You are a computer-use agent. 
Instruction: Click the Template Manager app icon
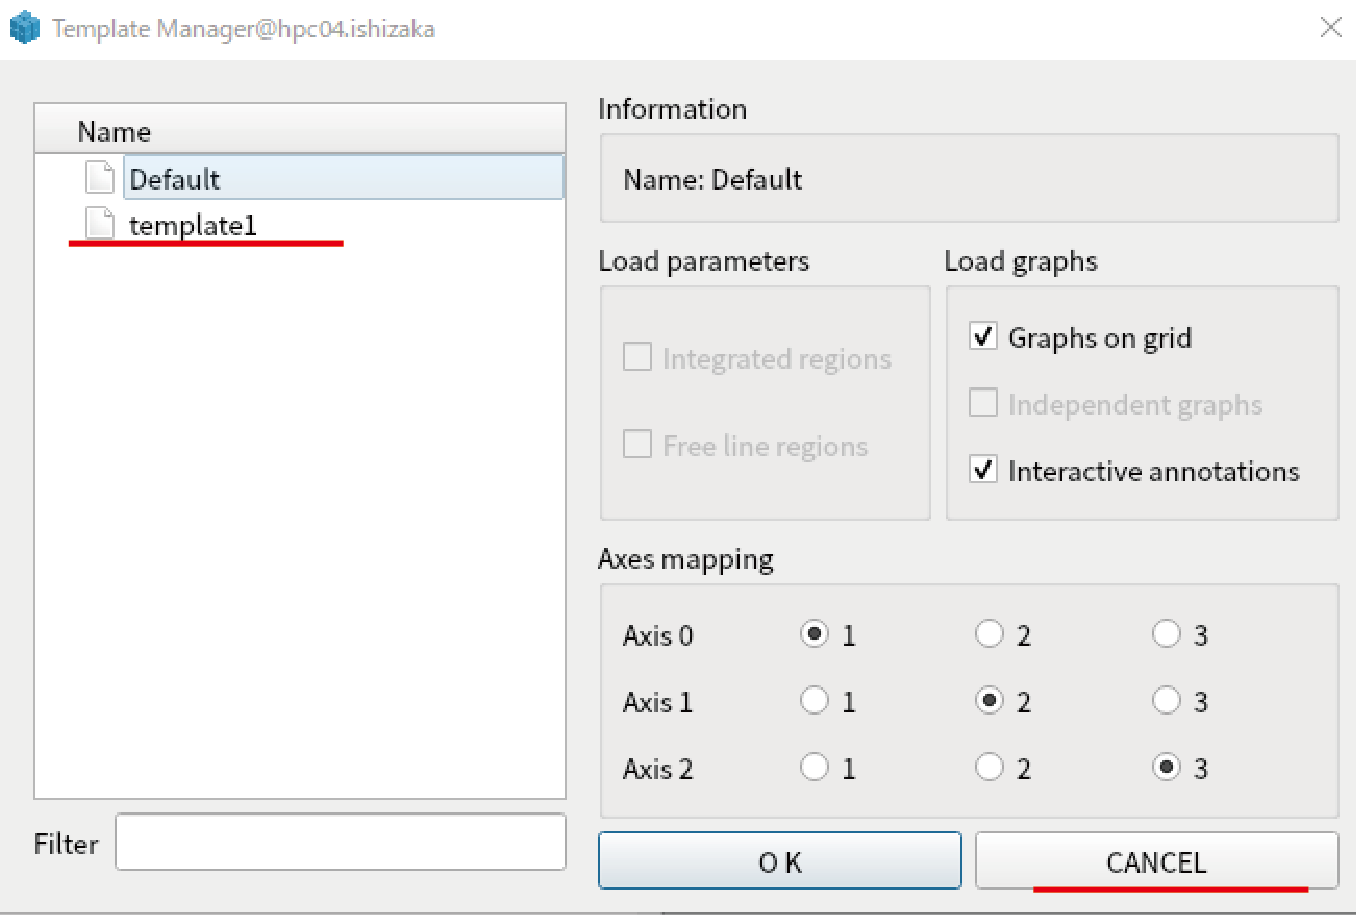(x=24, y=28)
